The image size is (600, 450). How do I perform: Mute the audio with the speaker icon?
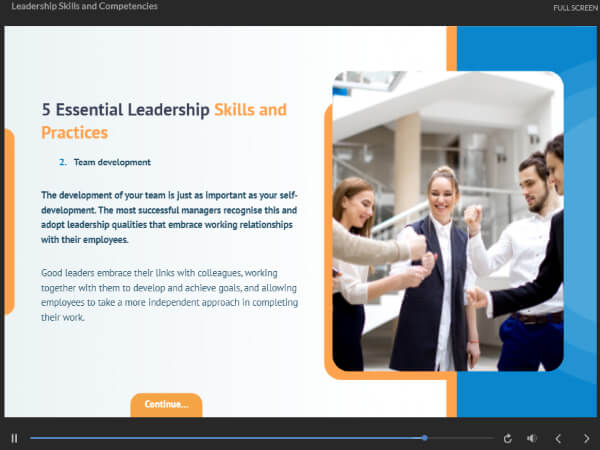coord(532,438)
